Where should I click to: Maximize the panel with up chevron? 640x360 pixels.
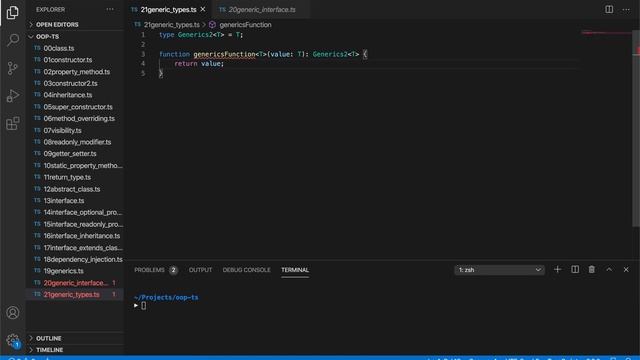tap(609, 269)
